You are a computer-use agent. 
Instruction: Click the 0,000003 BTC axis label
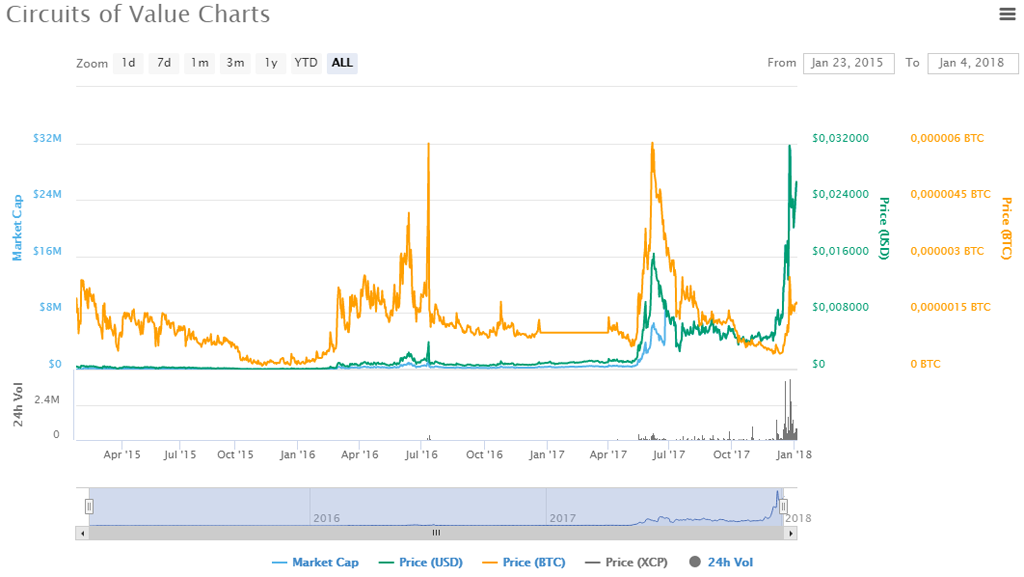947,251
